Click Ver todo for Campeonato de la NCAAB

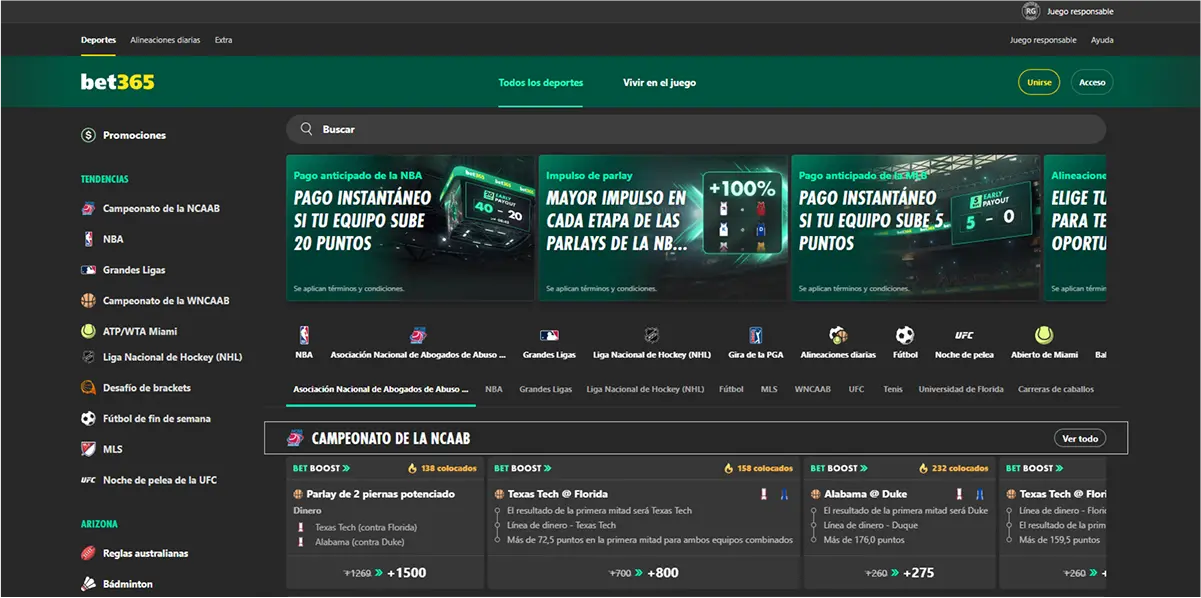tap(1080, 438)
